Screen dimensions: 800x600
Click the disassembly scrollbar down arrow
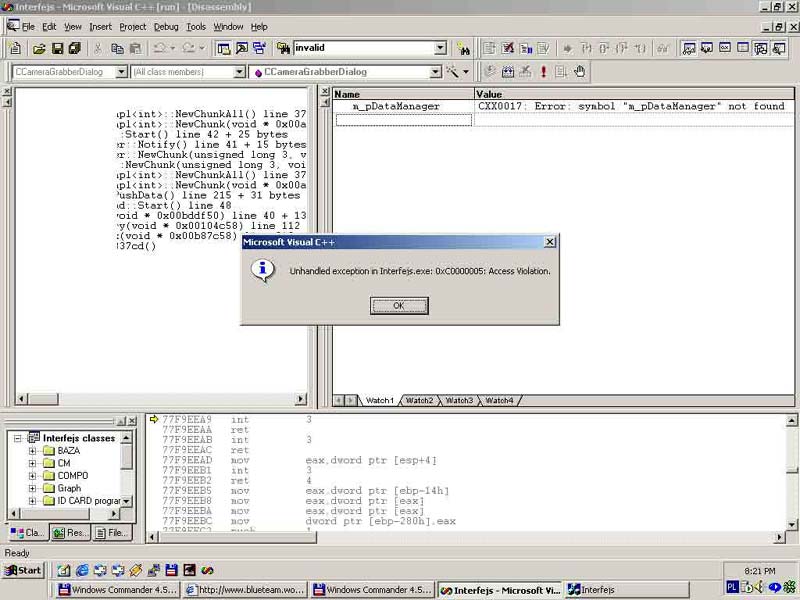coord(791,524)
